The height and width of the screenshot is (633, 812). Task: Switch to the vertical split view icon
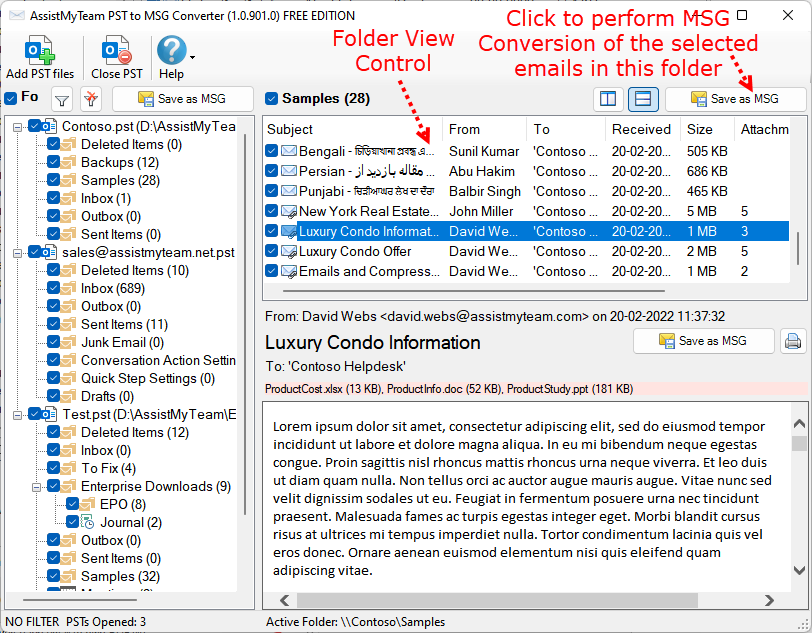tap(607, 99)
